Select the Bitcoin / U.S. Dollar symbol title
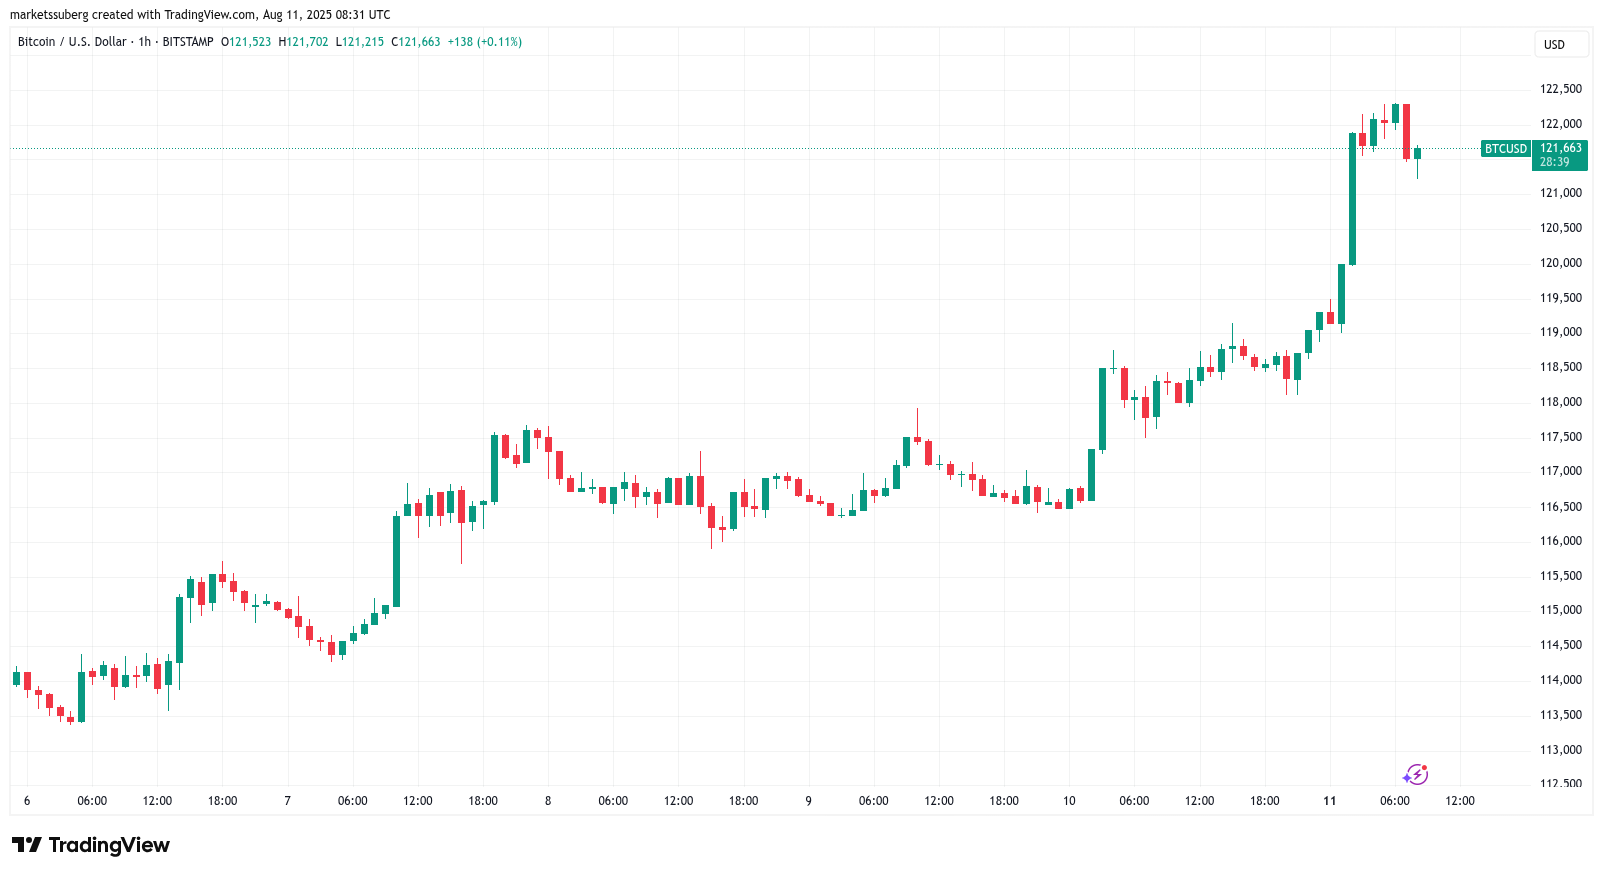The image size is (1603, 875). click(72, 42)
